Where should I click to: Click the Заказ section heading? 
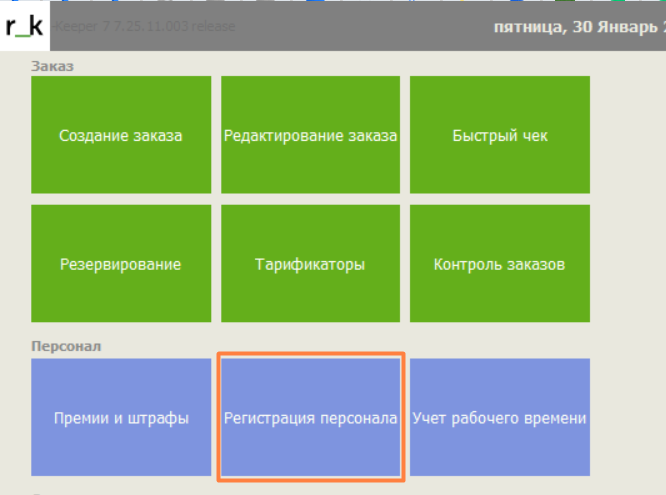[x=53, y=66]
